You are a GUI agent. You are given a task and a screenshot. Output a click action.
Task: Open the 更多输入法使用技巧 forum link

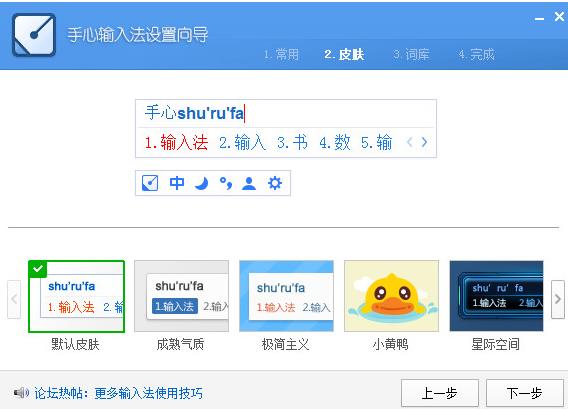point(149,393)
